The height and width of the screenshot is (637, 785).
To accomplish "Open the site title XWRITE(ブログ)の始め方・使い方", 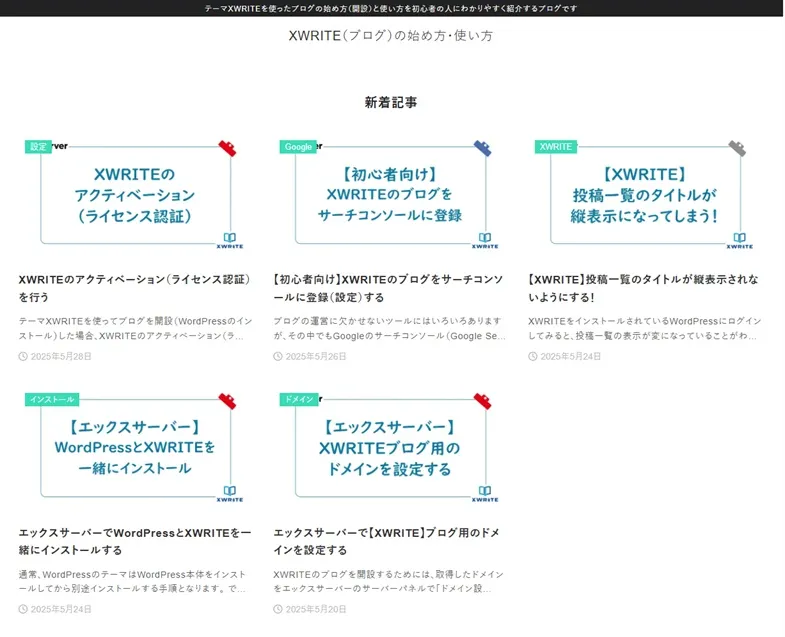I will pos(390,36).
